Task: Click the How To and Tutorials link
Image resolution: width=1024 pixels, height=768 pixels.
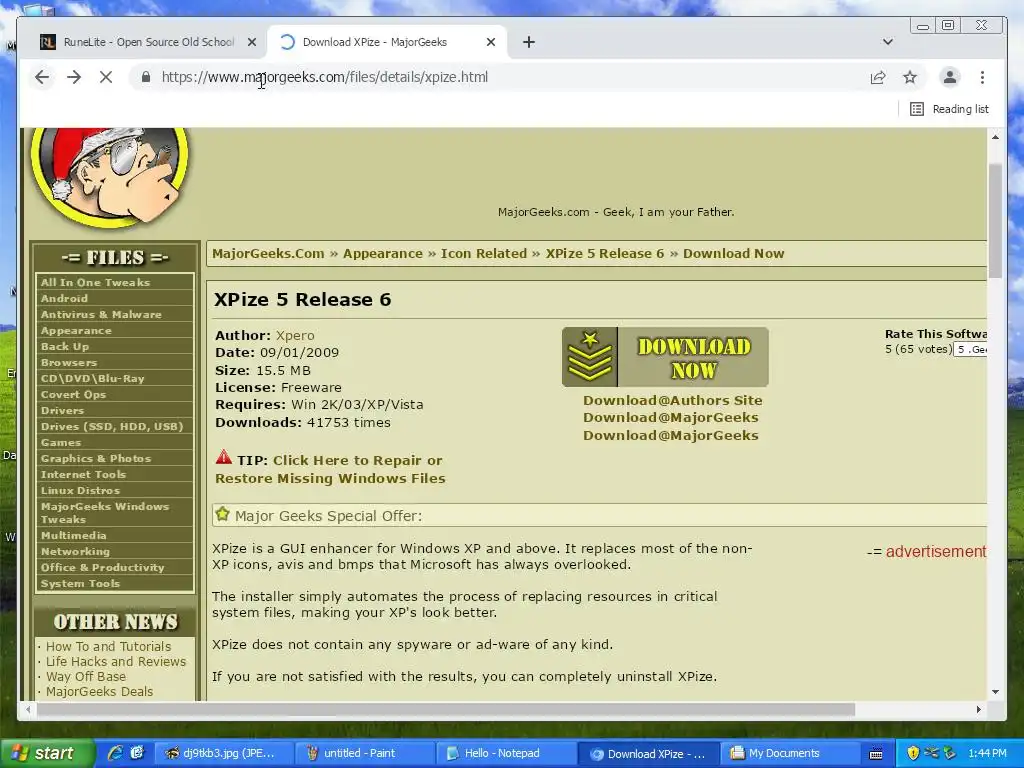Action: pyautogui.click(x=108, y=647)
